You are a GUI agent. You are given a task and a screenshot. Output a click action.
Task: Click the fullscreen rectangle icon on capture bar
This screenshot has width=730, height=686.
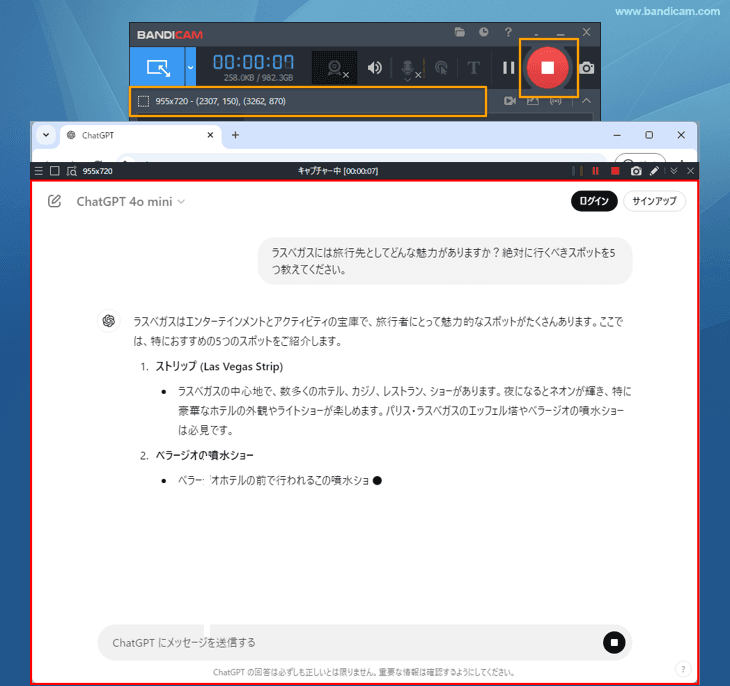point(54,171)
